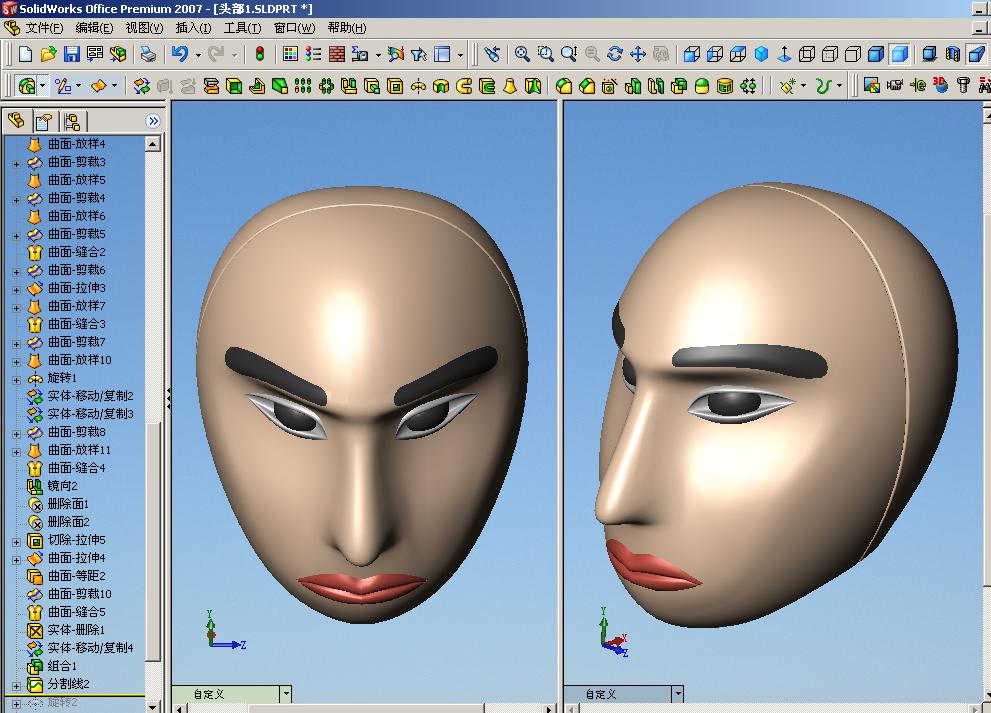Switch to the FeatureManager design tree tab
Image resolution: width=991 pixels, height=713 pixels.
16,120
